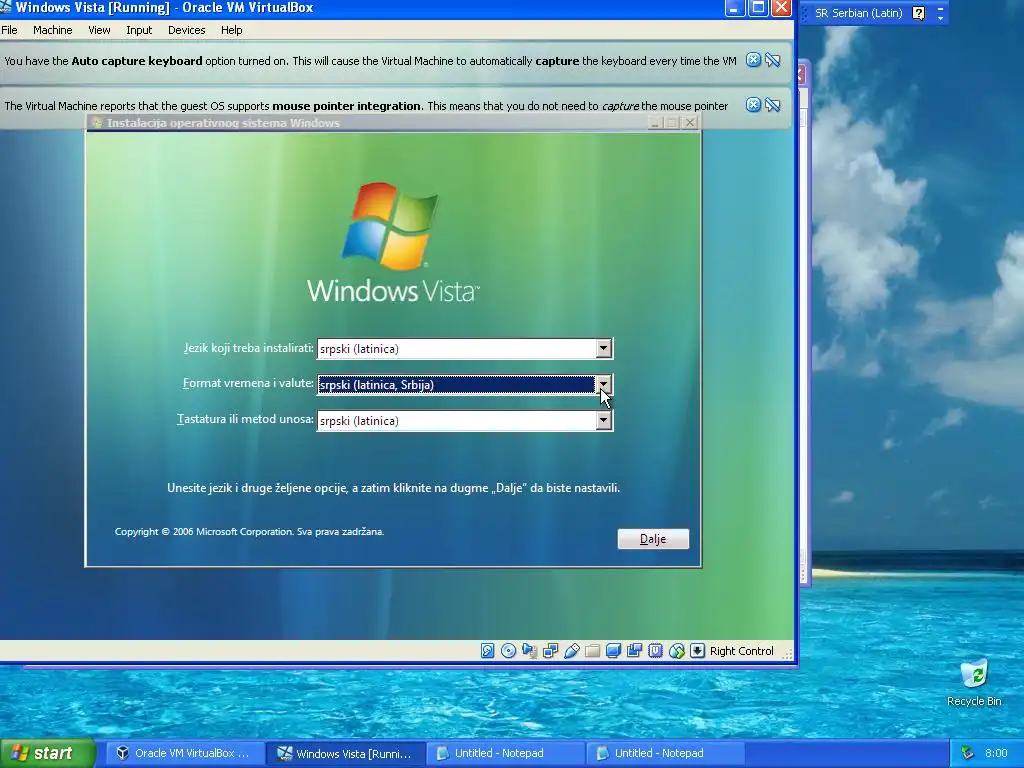1024x768 pixels.
Task: Click the network adapters indicator in status bar
Action: coord(551,650)
